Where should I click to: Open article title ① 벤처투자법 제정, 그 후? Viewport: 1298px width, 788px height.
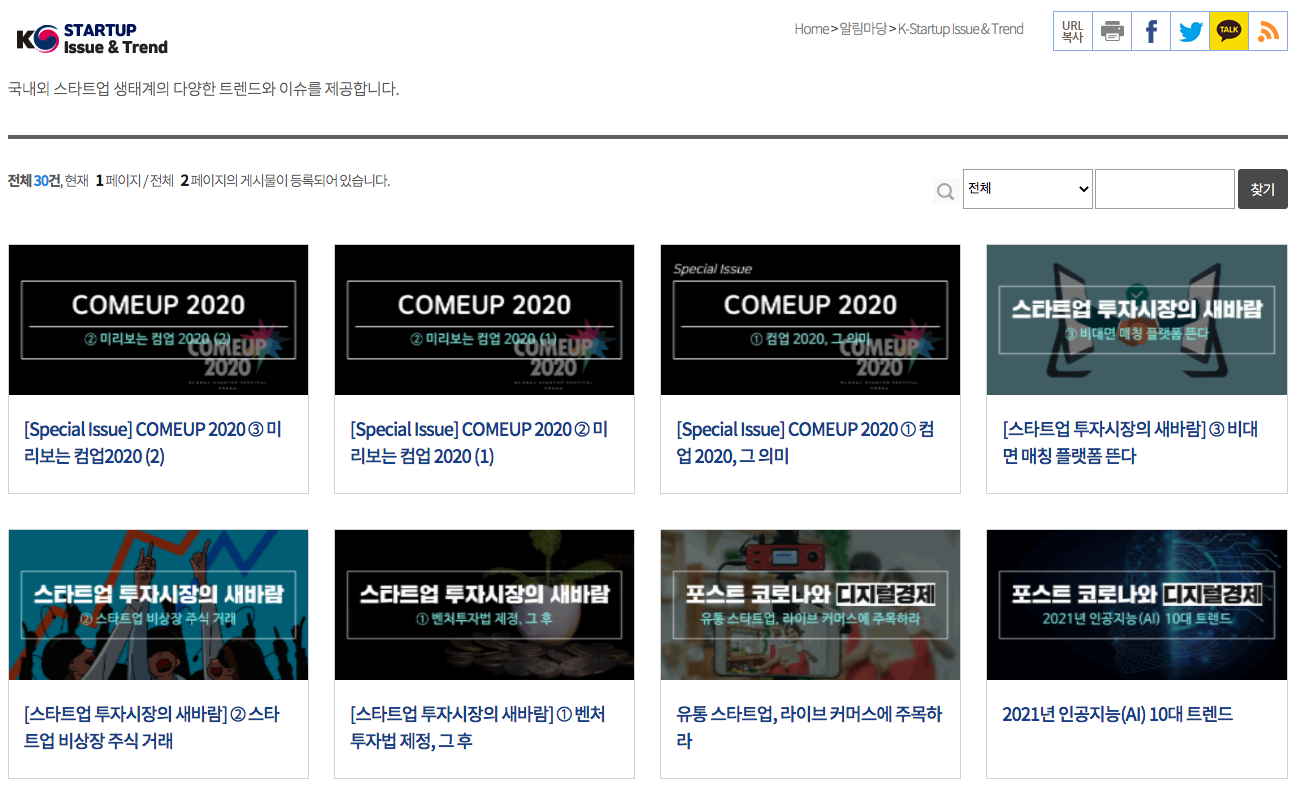click(x=478, y=728)
